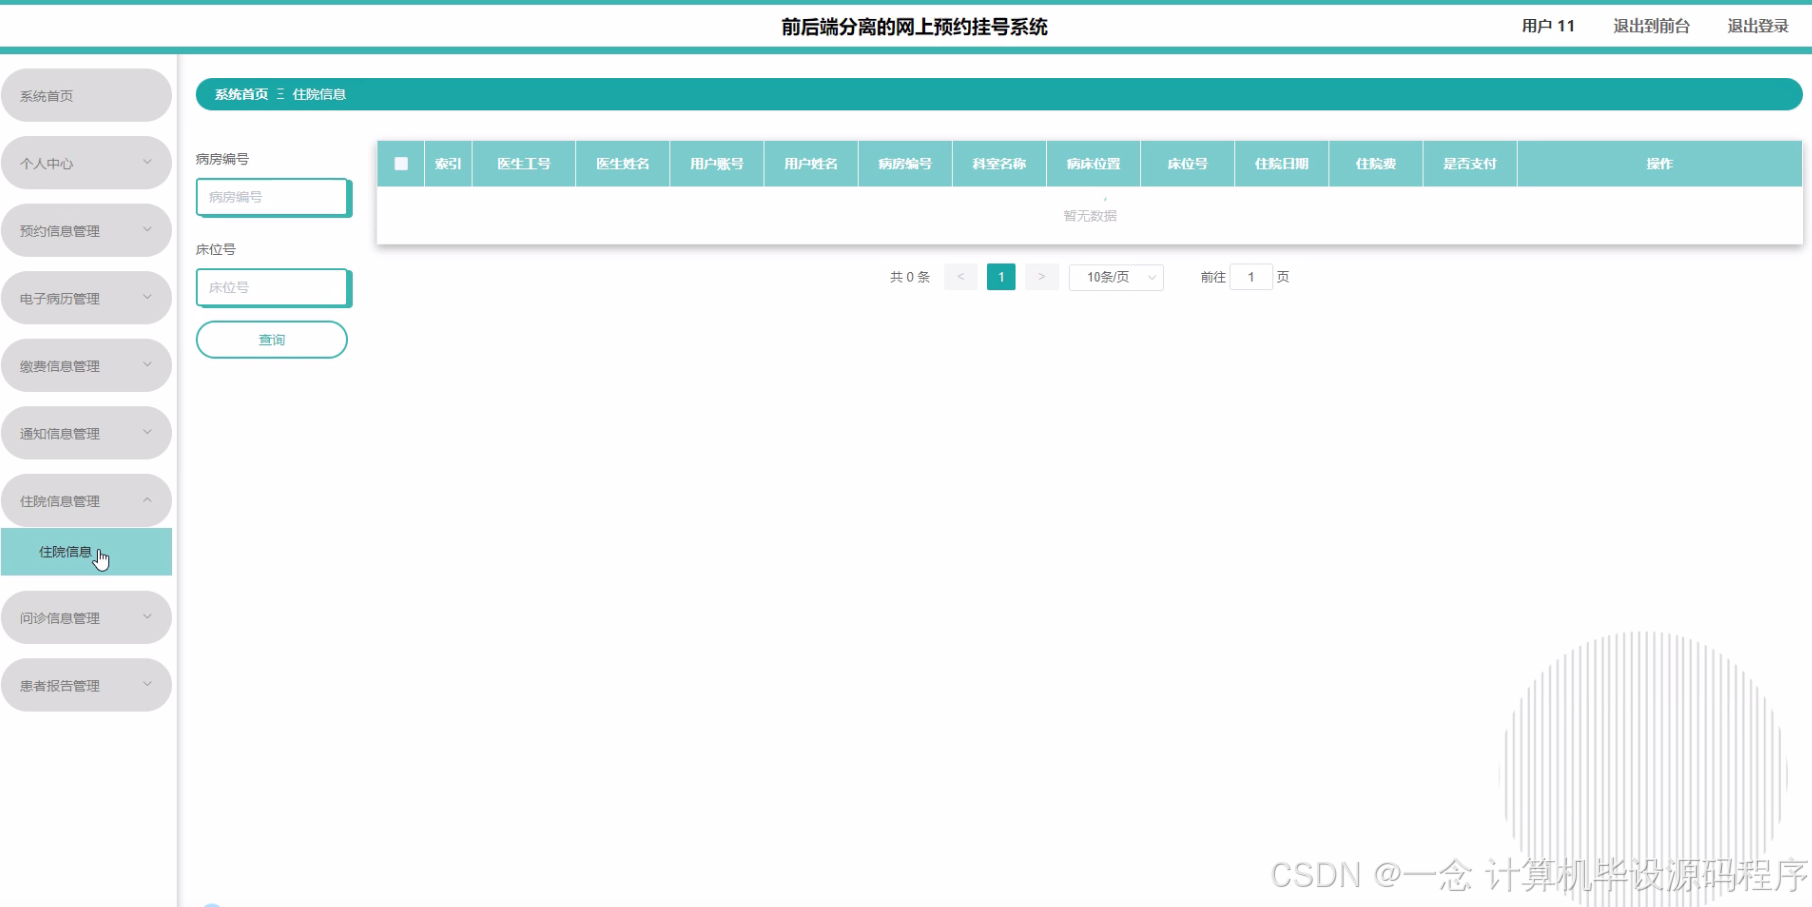Image resolution: width=1812 pixels, height=907 pixels.
Task: Click inside the 病房编号 input field
Action: click(x=273, y=197)
